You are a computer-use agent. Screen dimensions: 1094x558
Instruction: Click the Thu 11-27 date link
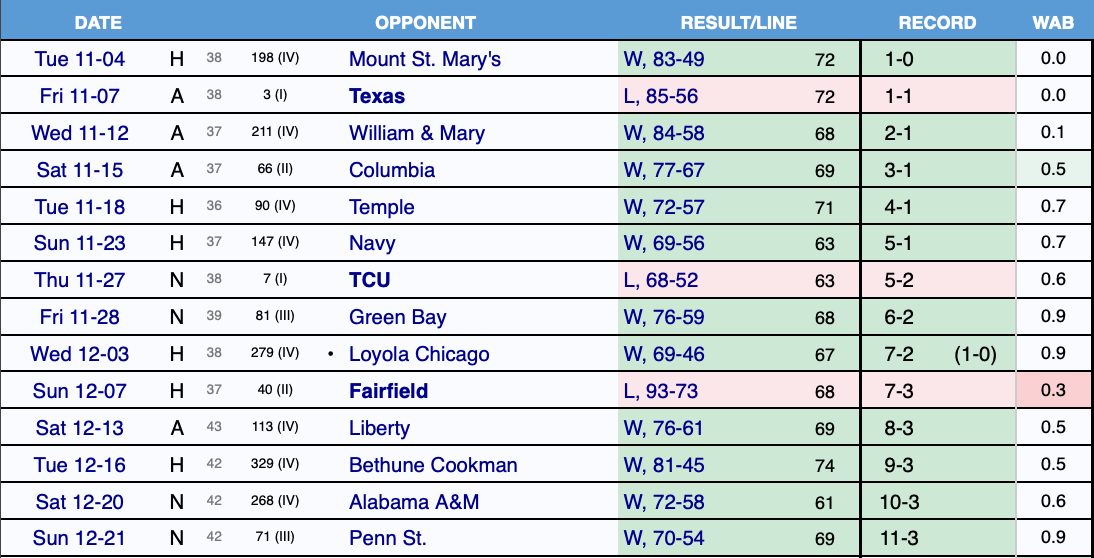pyautogui.click(x=80, y=281)
